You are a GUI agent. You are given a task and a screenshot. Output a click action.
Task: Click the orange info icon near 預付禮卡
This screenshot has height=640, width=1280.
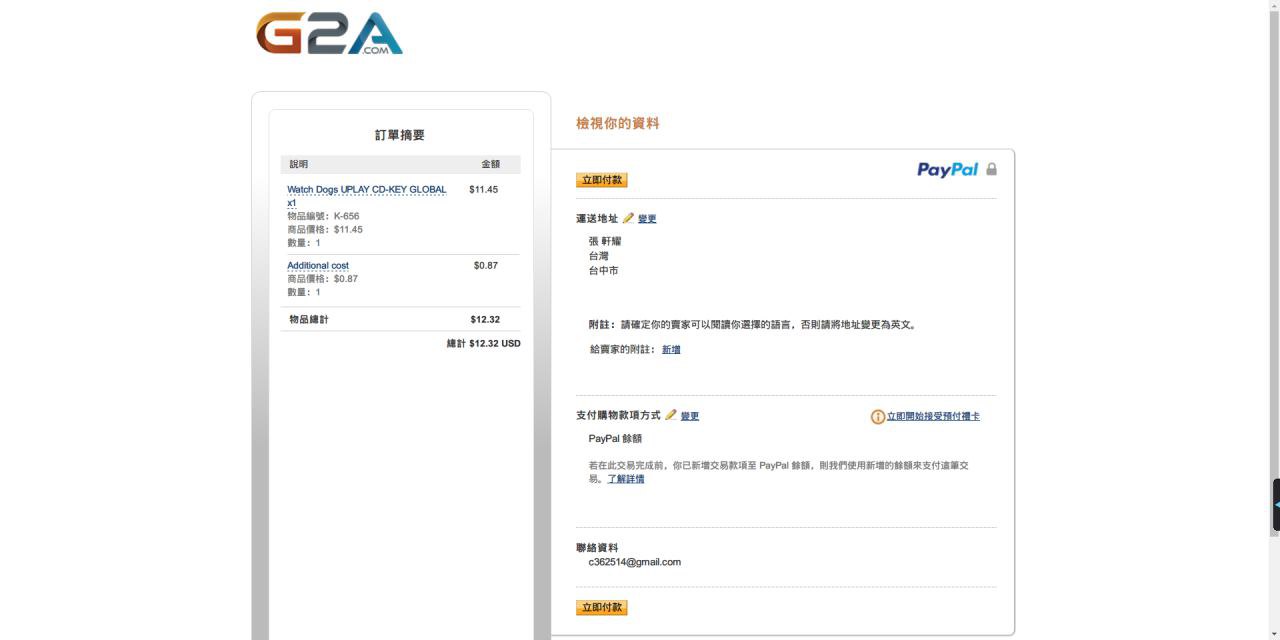[x=877, y=416]
